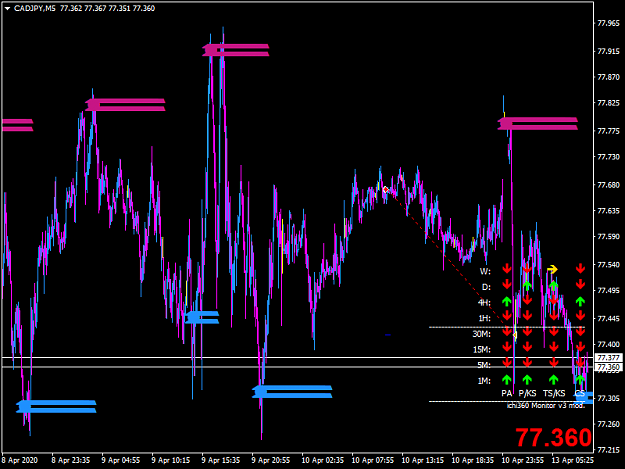Select the red diamond trendline anchor point
The height and width of the screenshot is (469, 625).
385,190
